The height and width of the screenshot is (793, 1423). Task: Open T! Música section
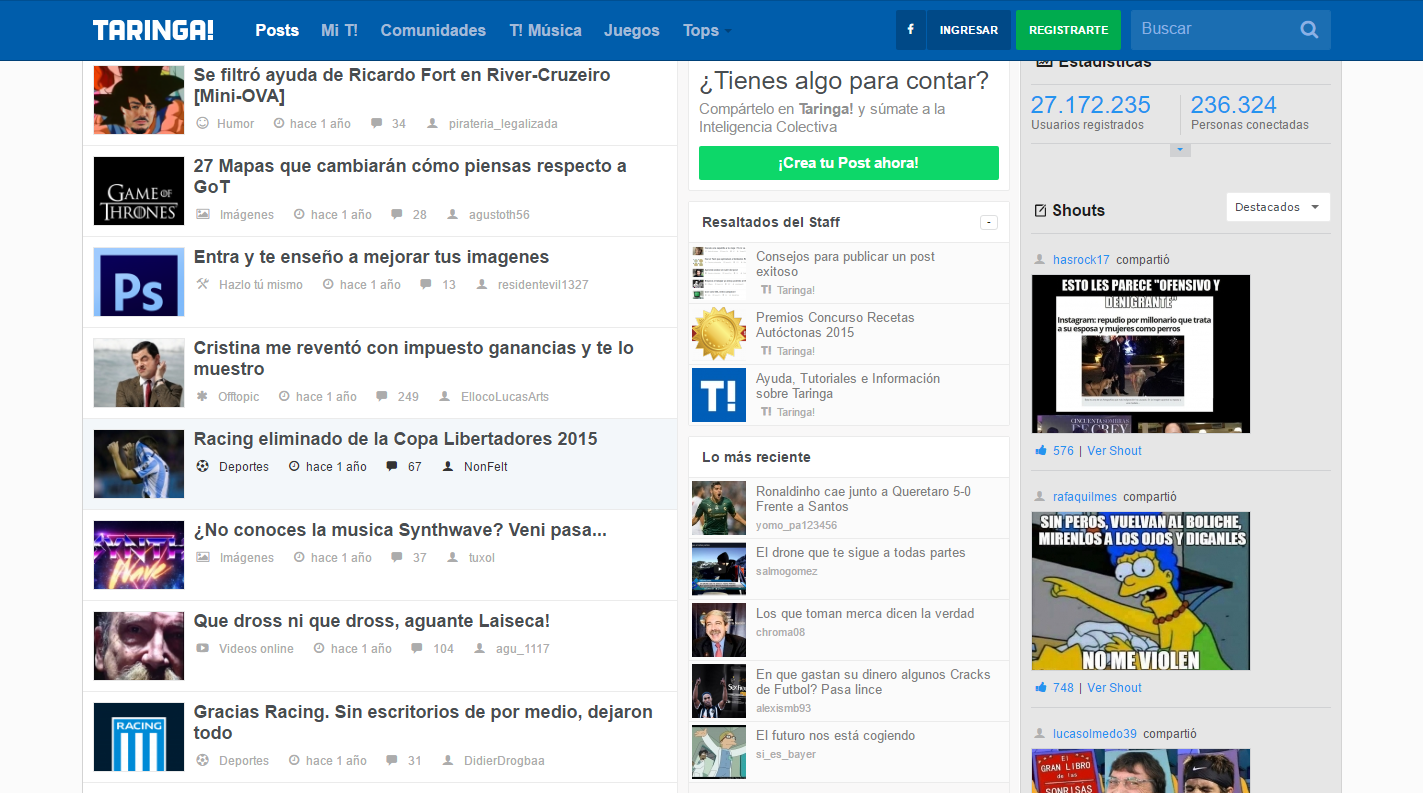(545, 30)
